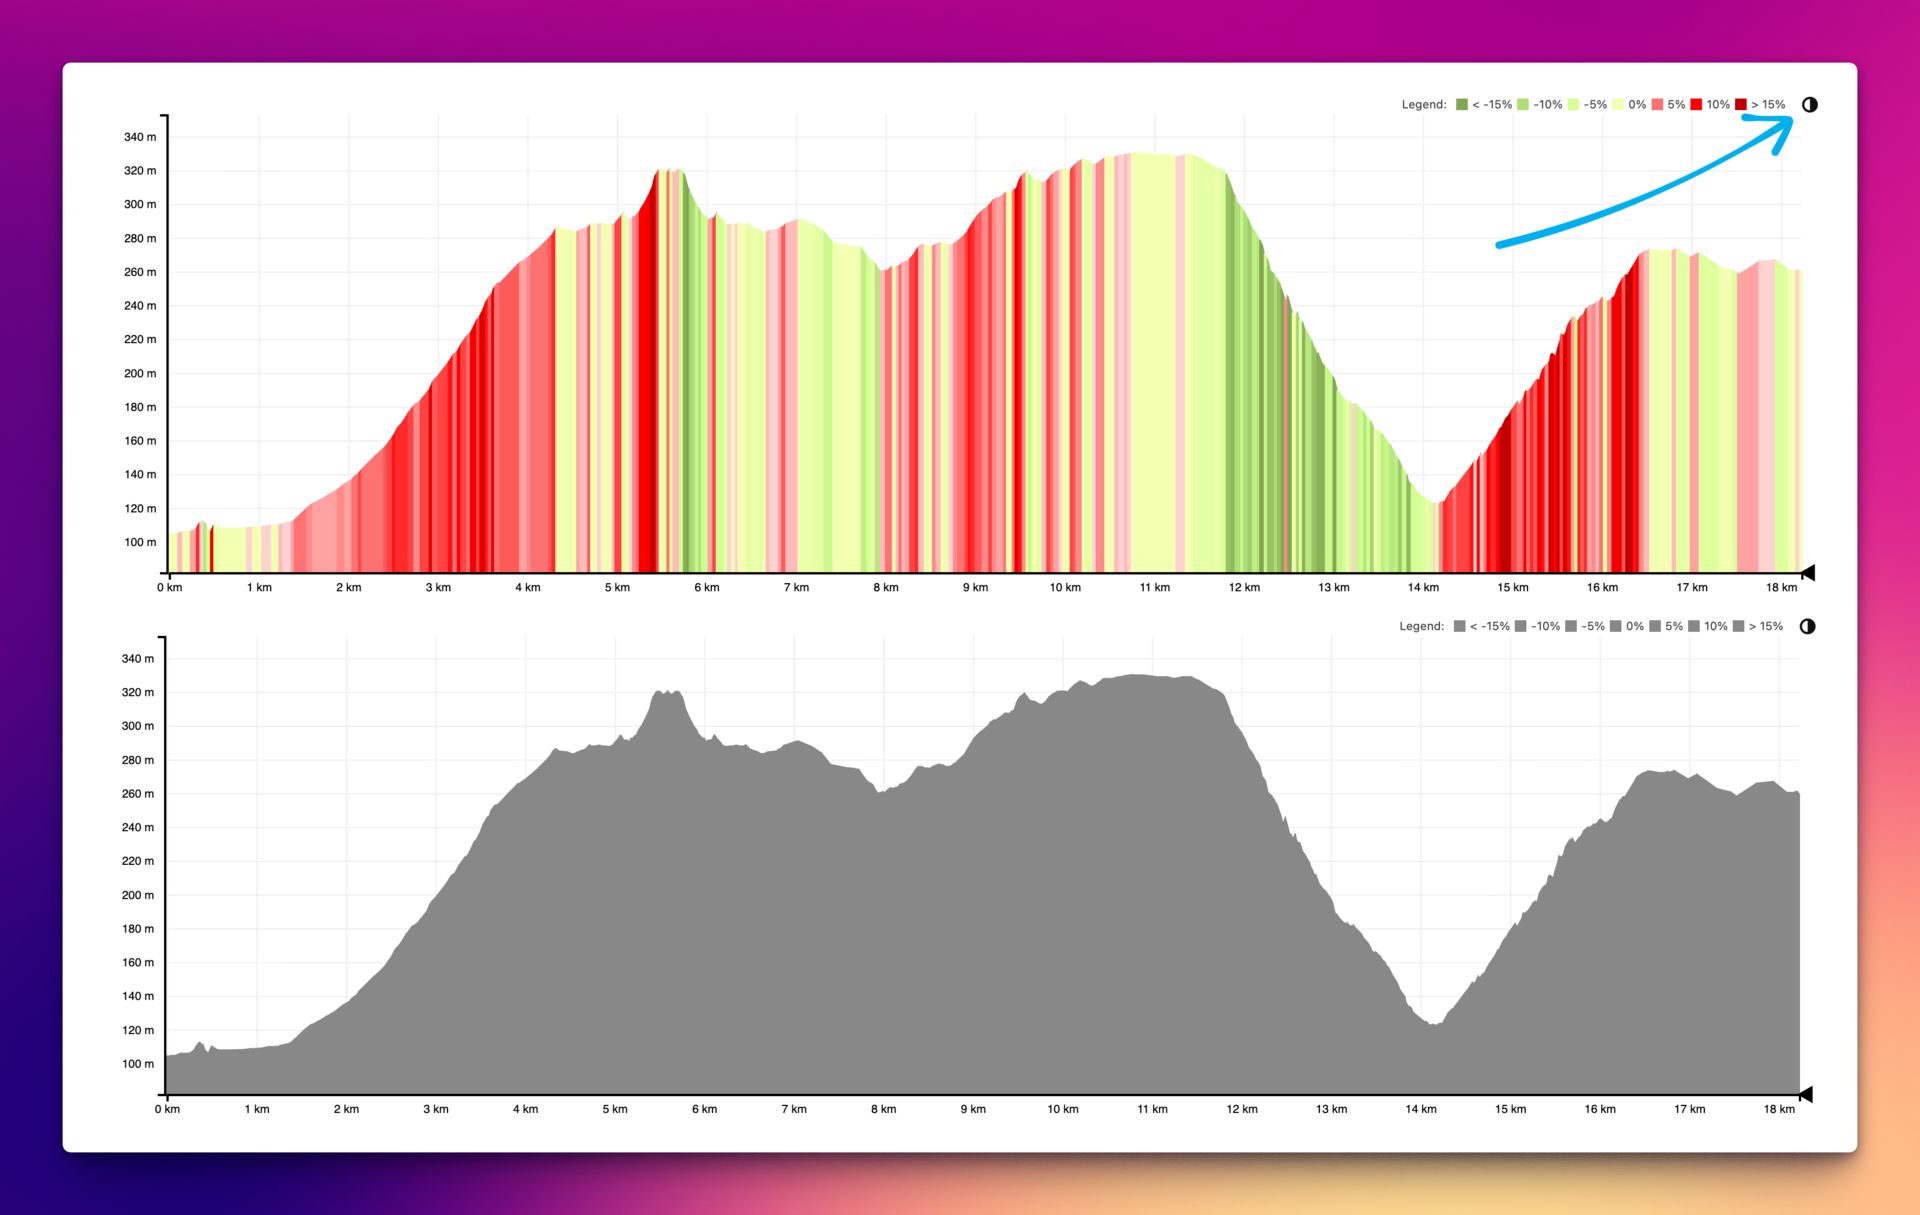This screenshot has height=1215, width=1920.
Task: Click the pale yellow '0%' legend swatch, top chart
Action: click(x=1618, y=105)
